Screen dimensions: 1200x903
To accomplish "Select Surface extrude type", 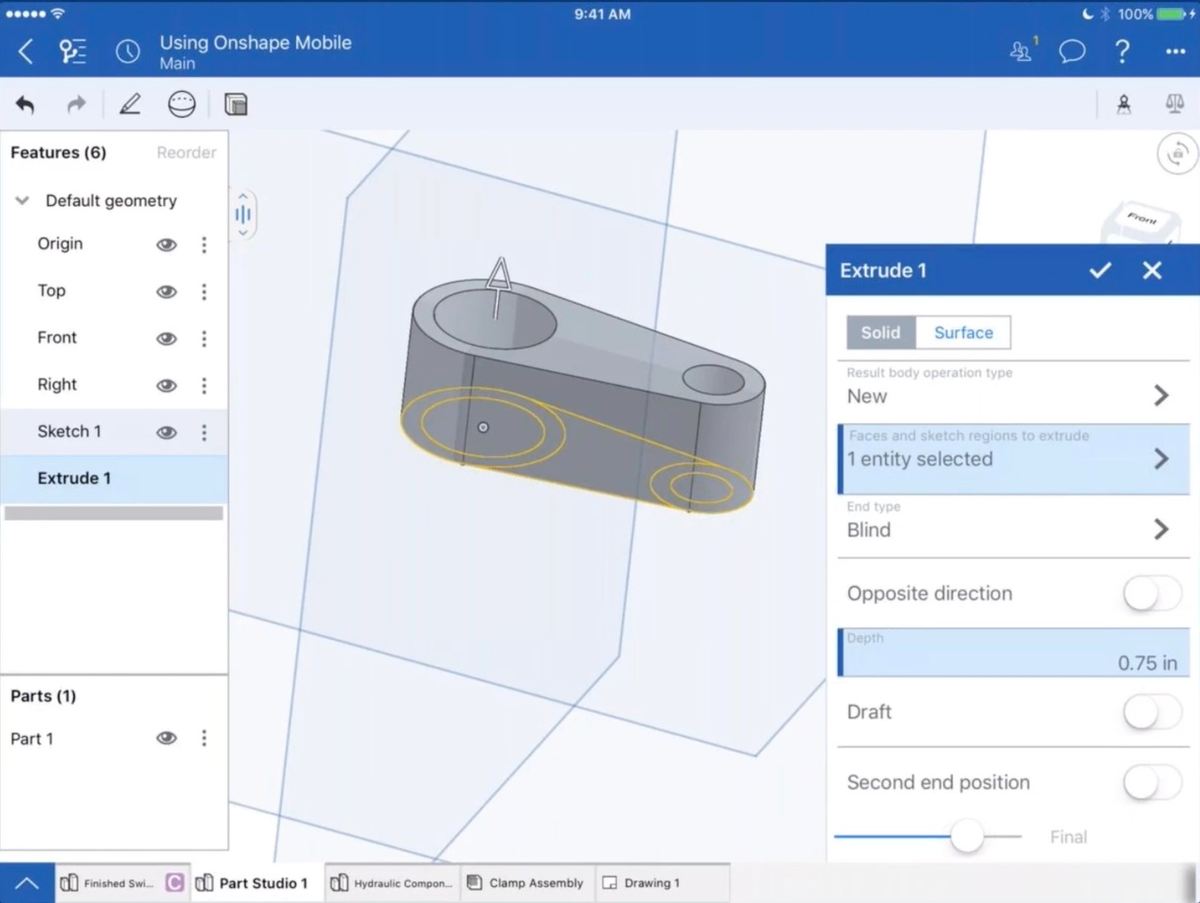I will (963, 333).
